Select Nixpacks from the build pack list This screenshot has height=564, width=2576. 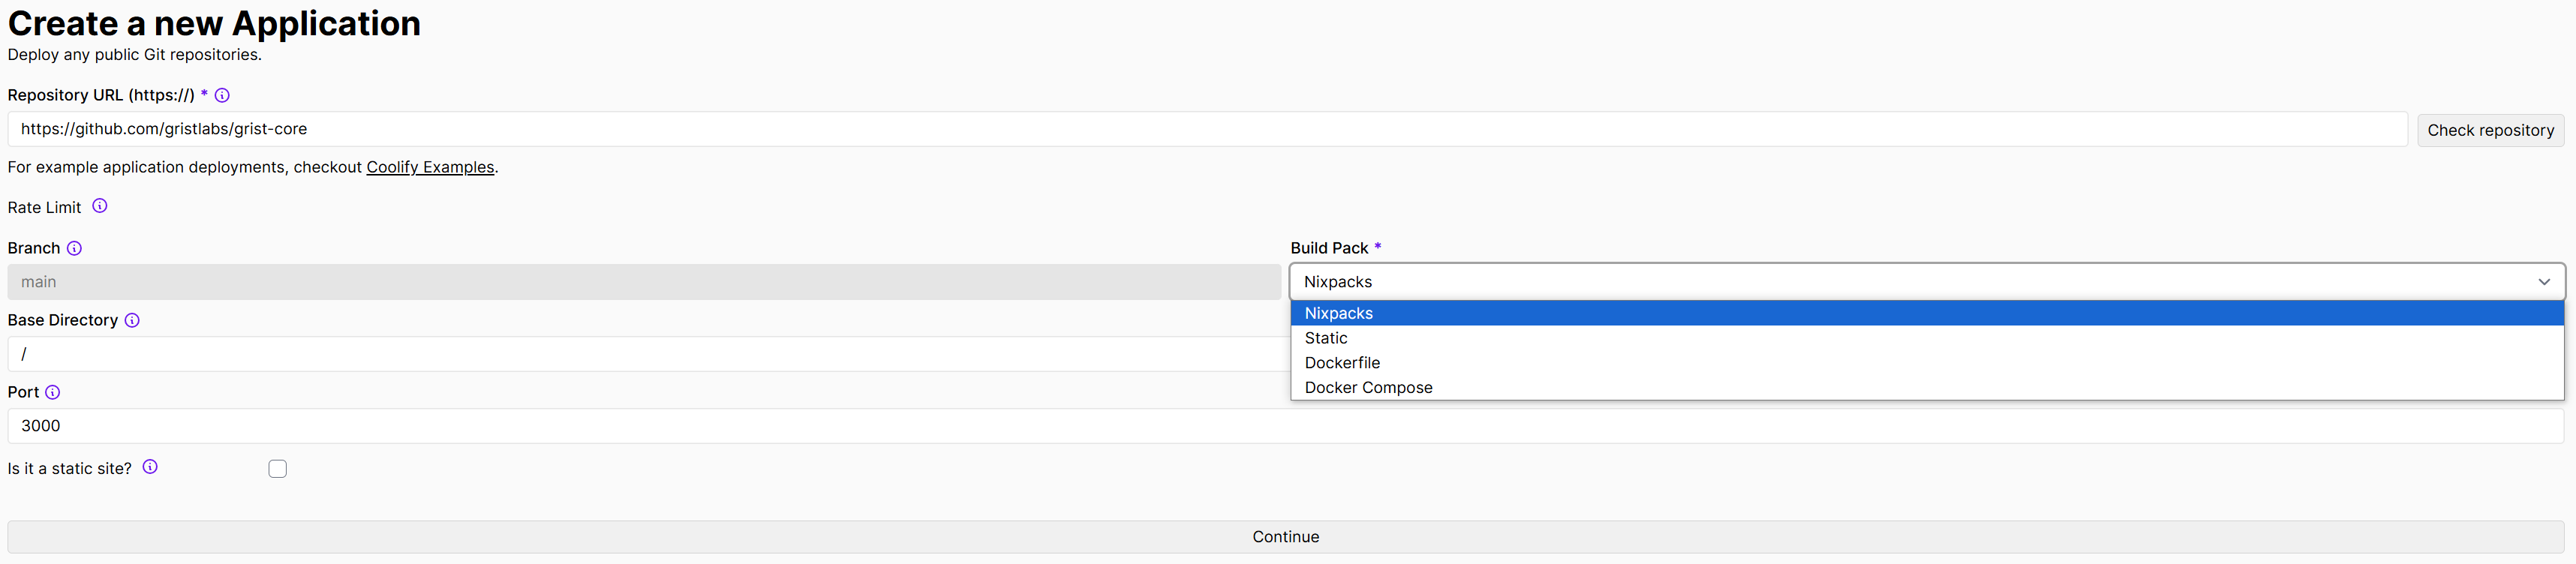tap(1338, 313)
